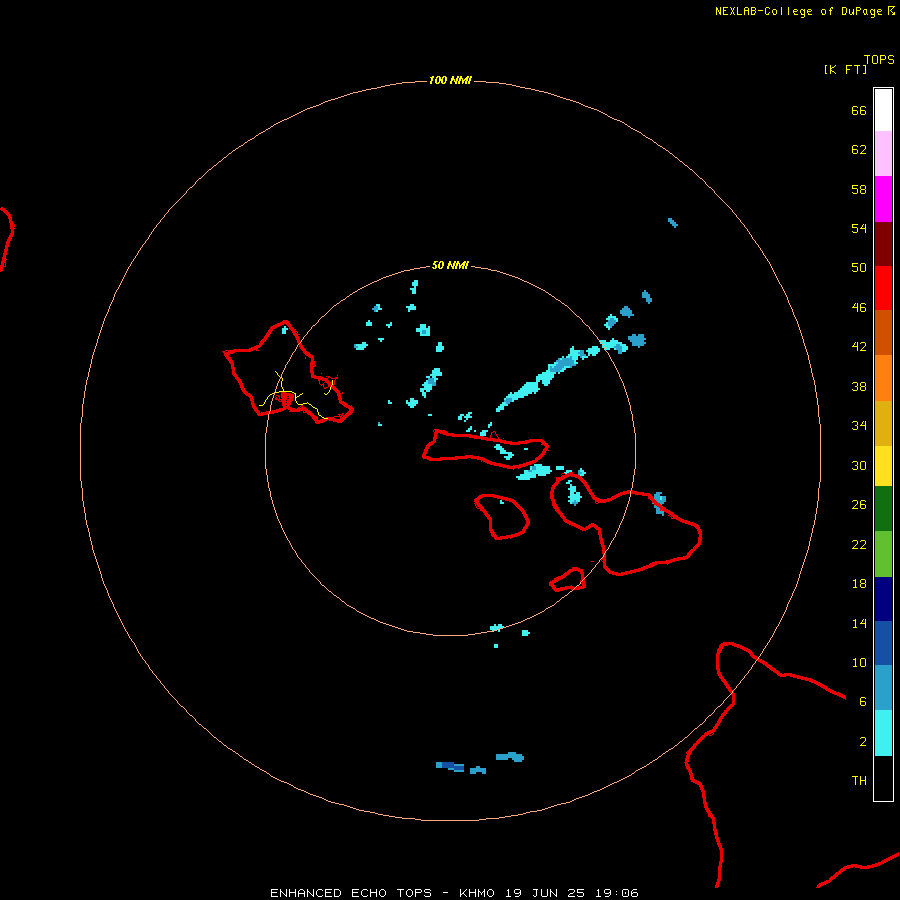Click the Molokai island outline
Viewport: 900px width, 900px height.
point(486,449)
